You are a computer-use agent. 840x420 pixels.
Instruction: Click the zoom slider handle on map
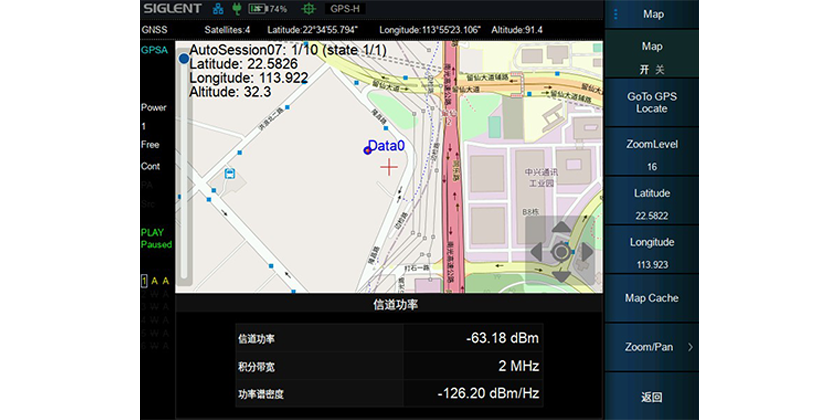tap(183, 59)
